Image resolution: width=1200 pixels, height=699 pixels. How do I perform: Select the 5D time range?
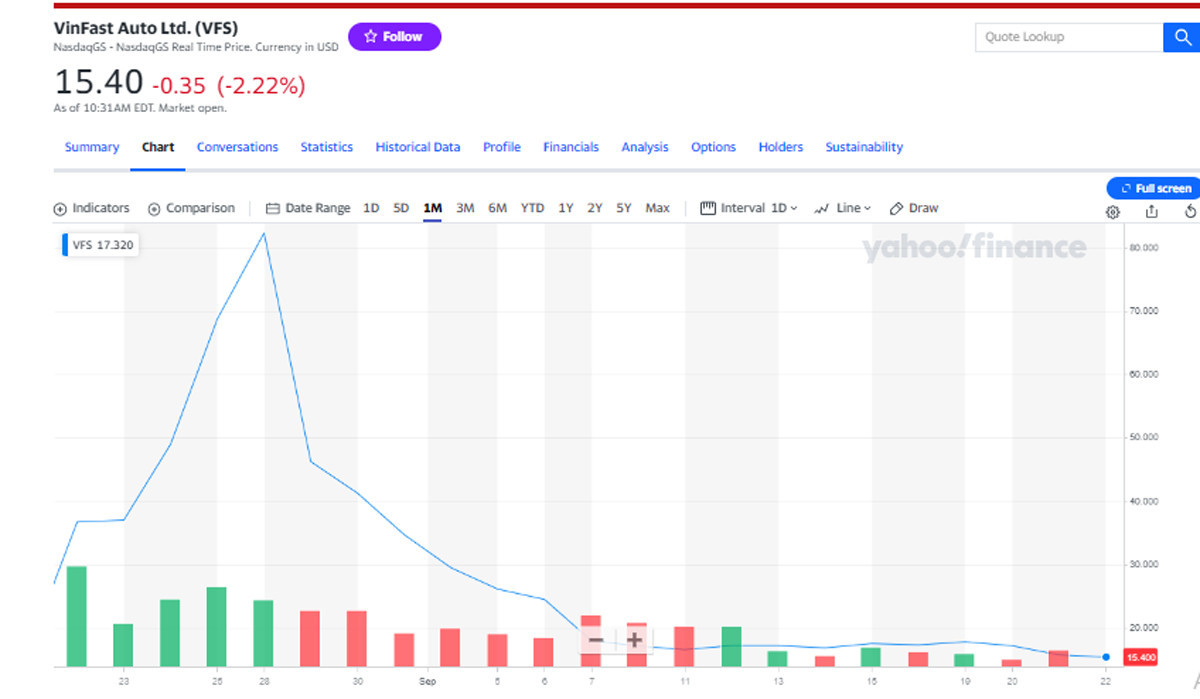(x=401, y=208)
